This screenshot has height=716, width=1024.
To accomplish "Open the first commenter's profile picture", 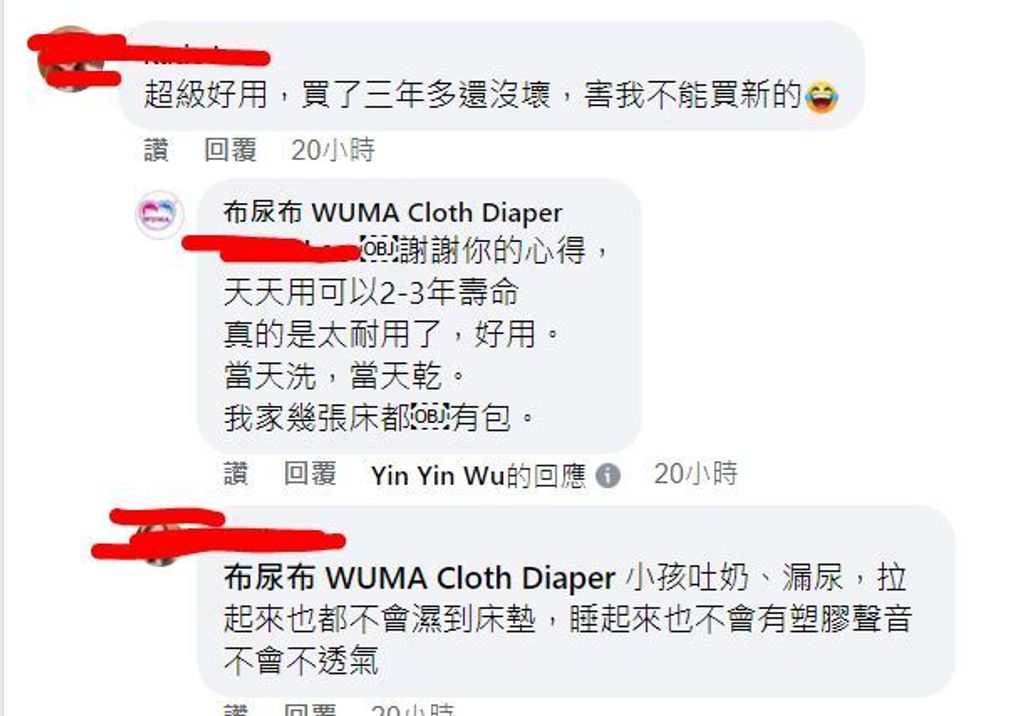I will (x=71, y=59).
